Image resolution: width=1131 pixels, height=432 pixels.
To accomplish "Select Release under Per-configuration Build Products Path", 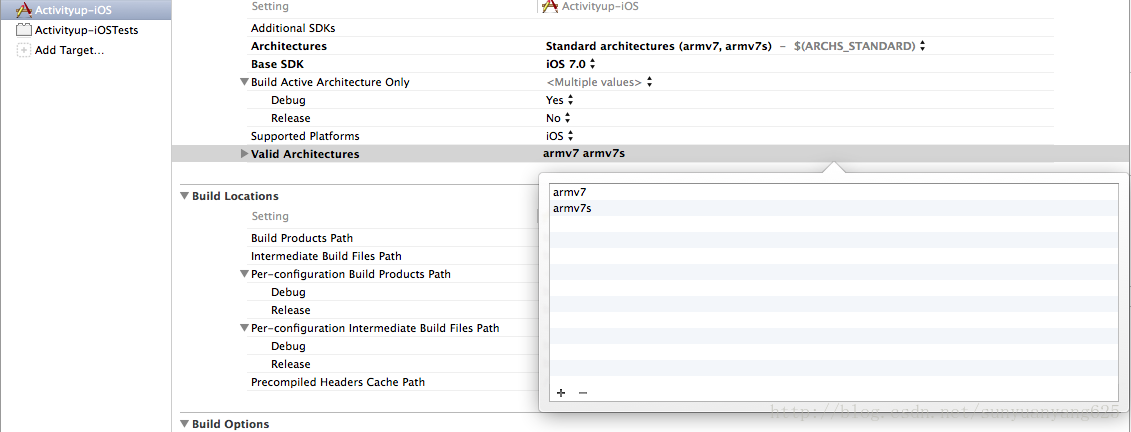I will [x=291, y=310].
